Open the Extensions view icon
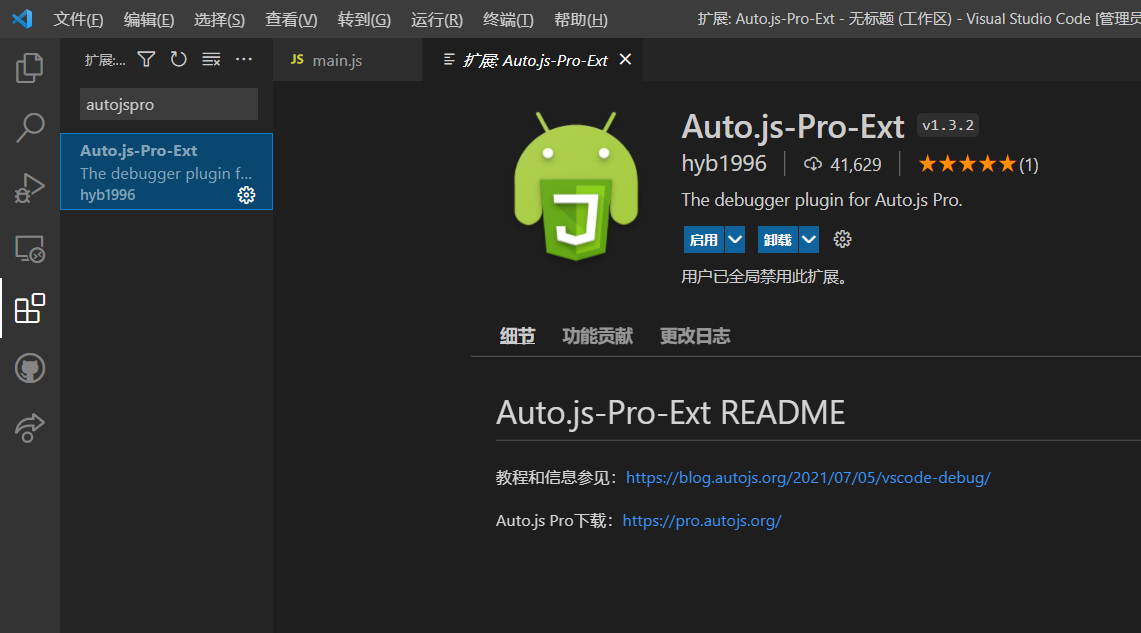 tap(30, 308)
